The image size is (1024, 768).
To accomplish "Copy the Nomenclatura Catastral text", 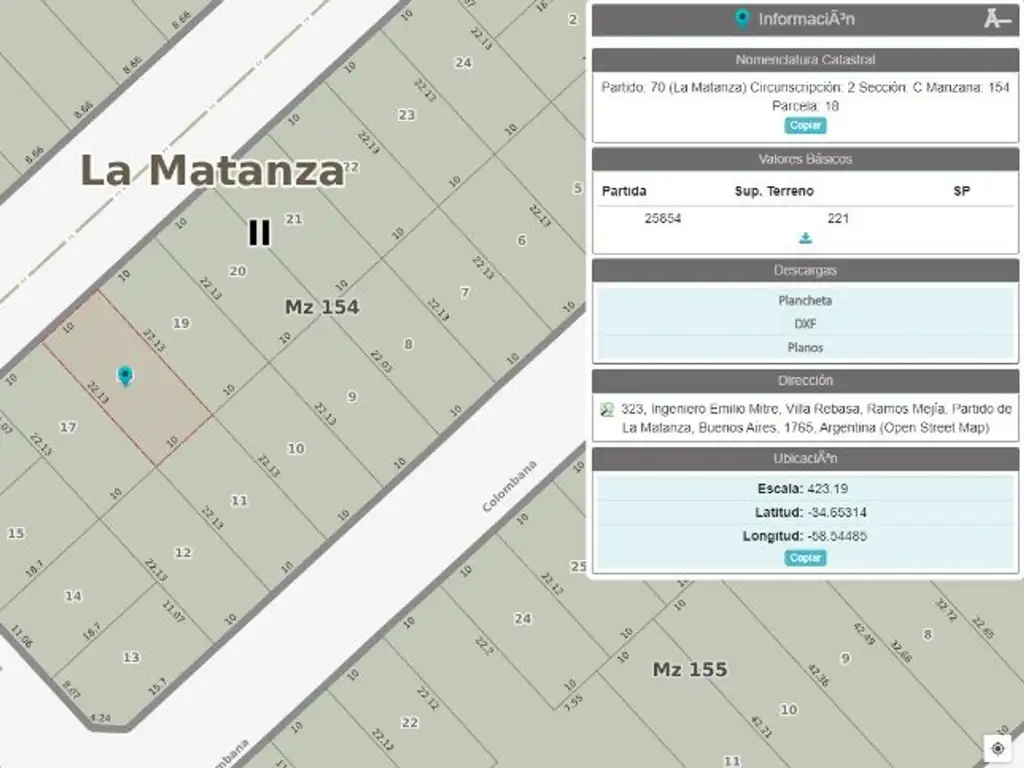I will coord(805,126).
